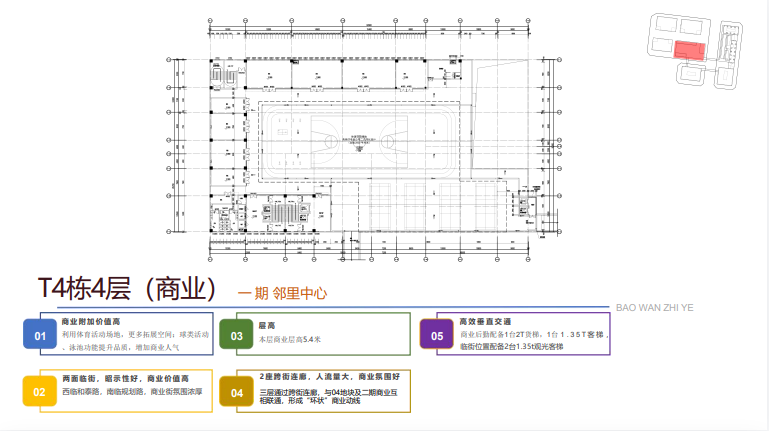Select the title text T4栋4层（商业）
The width and height of the screenshot is (769, 431).
pyautogui.click(x=128, y=288)
